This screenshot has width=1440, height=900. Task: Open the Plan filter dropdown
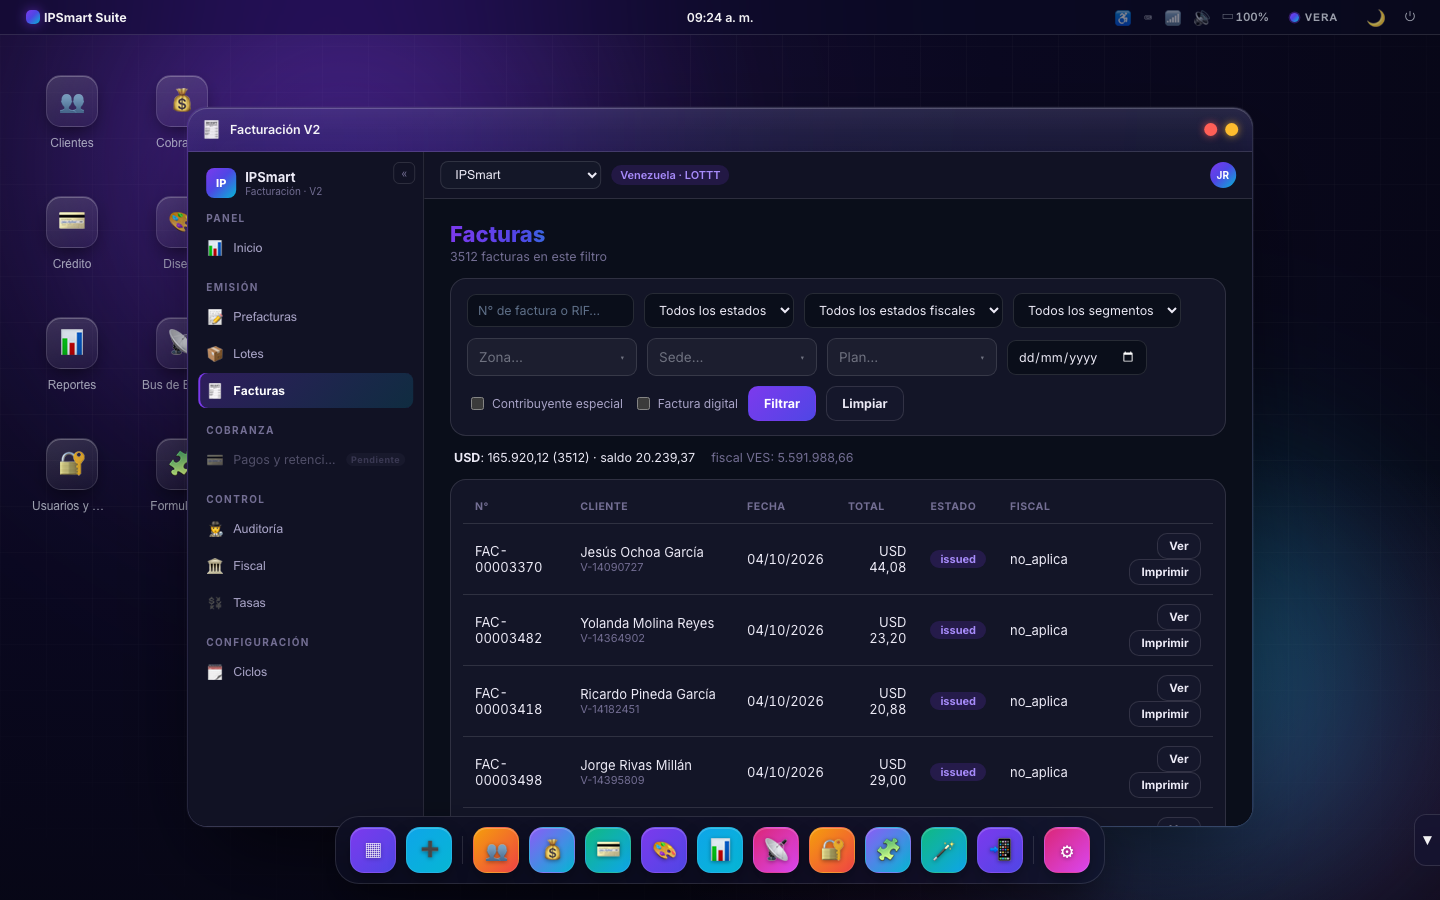(x=912, y=357)
